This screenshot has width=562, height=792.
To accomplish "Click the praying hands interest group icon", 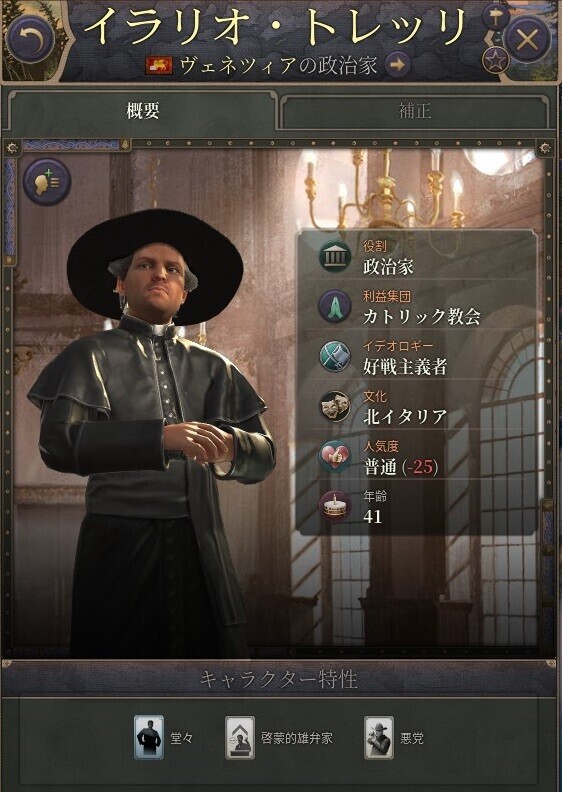I will [335, 306].
